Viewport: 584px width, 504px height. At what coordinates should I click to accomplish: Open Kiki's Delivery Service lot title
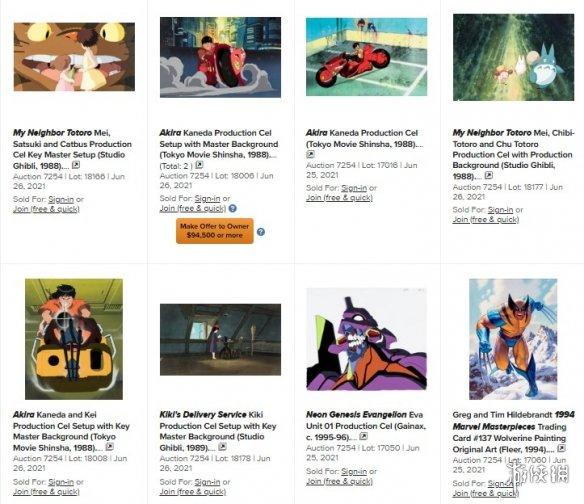click(x=218, y=431)
